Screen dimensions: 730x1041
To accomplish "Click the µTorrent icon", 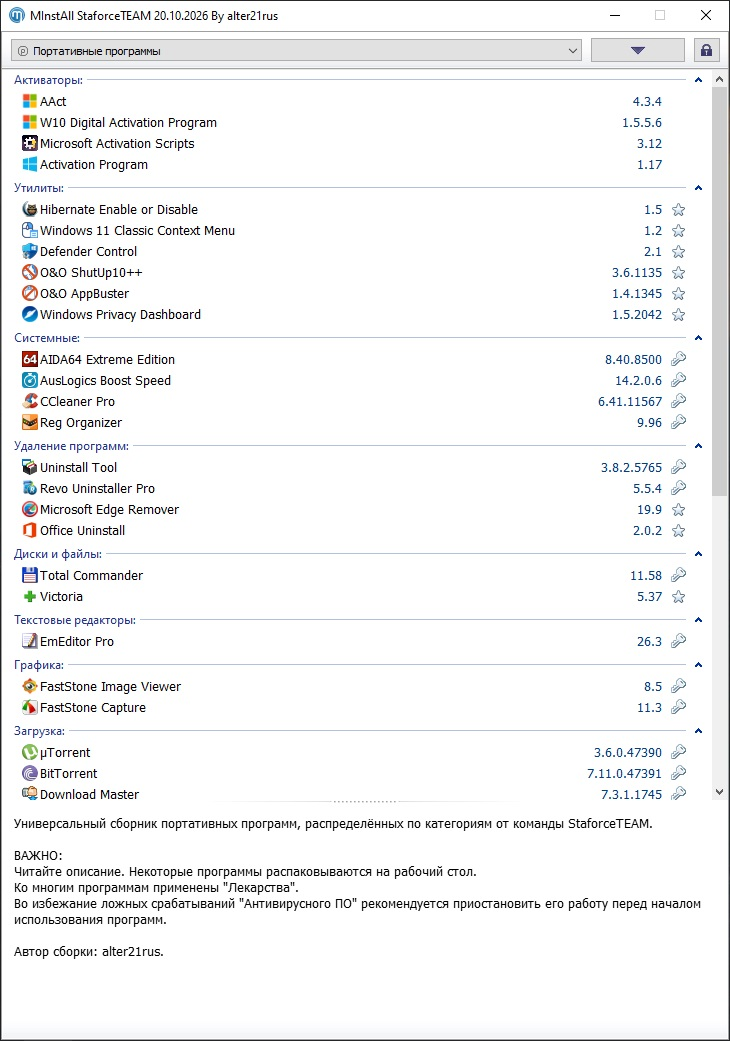I will (x=29, y=752).
